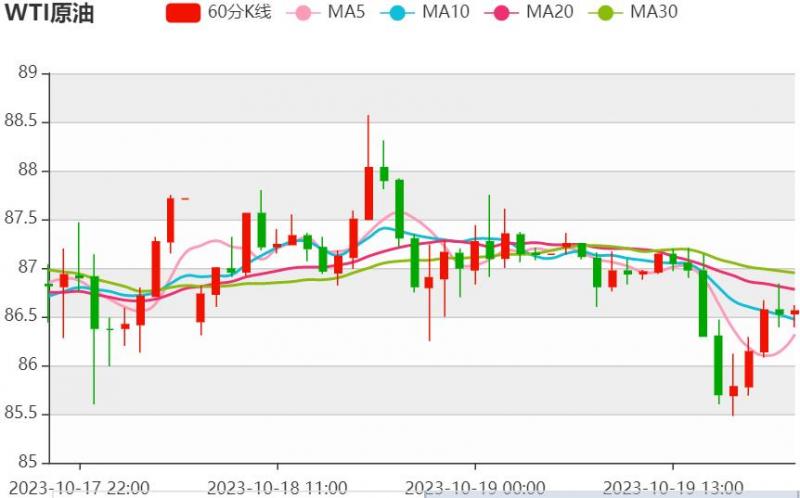800x498 pixels.
Task: Click the 87 y-axis label
Action: click(28, 267)
